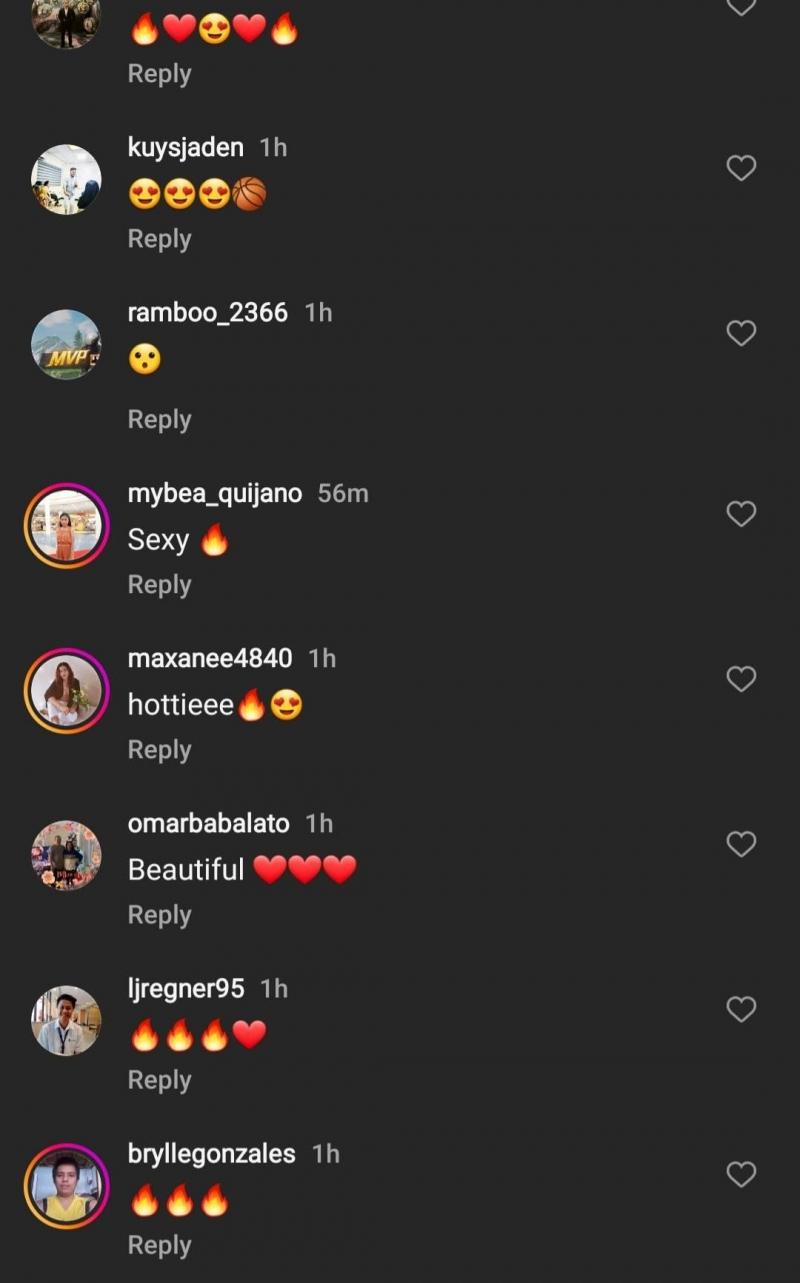Reply to kuysjaden's comment
The width and height of the screenshot is (800, 1283).
(159, 239)
